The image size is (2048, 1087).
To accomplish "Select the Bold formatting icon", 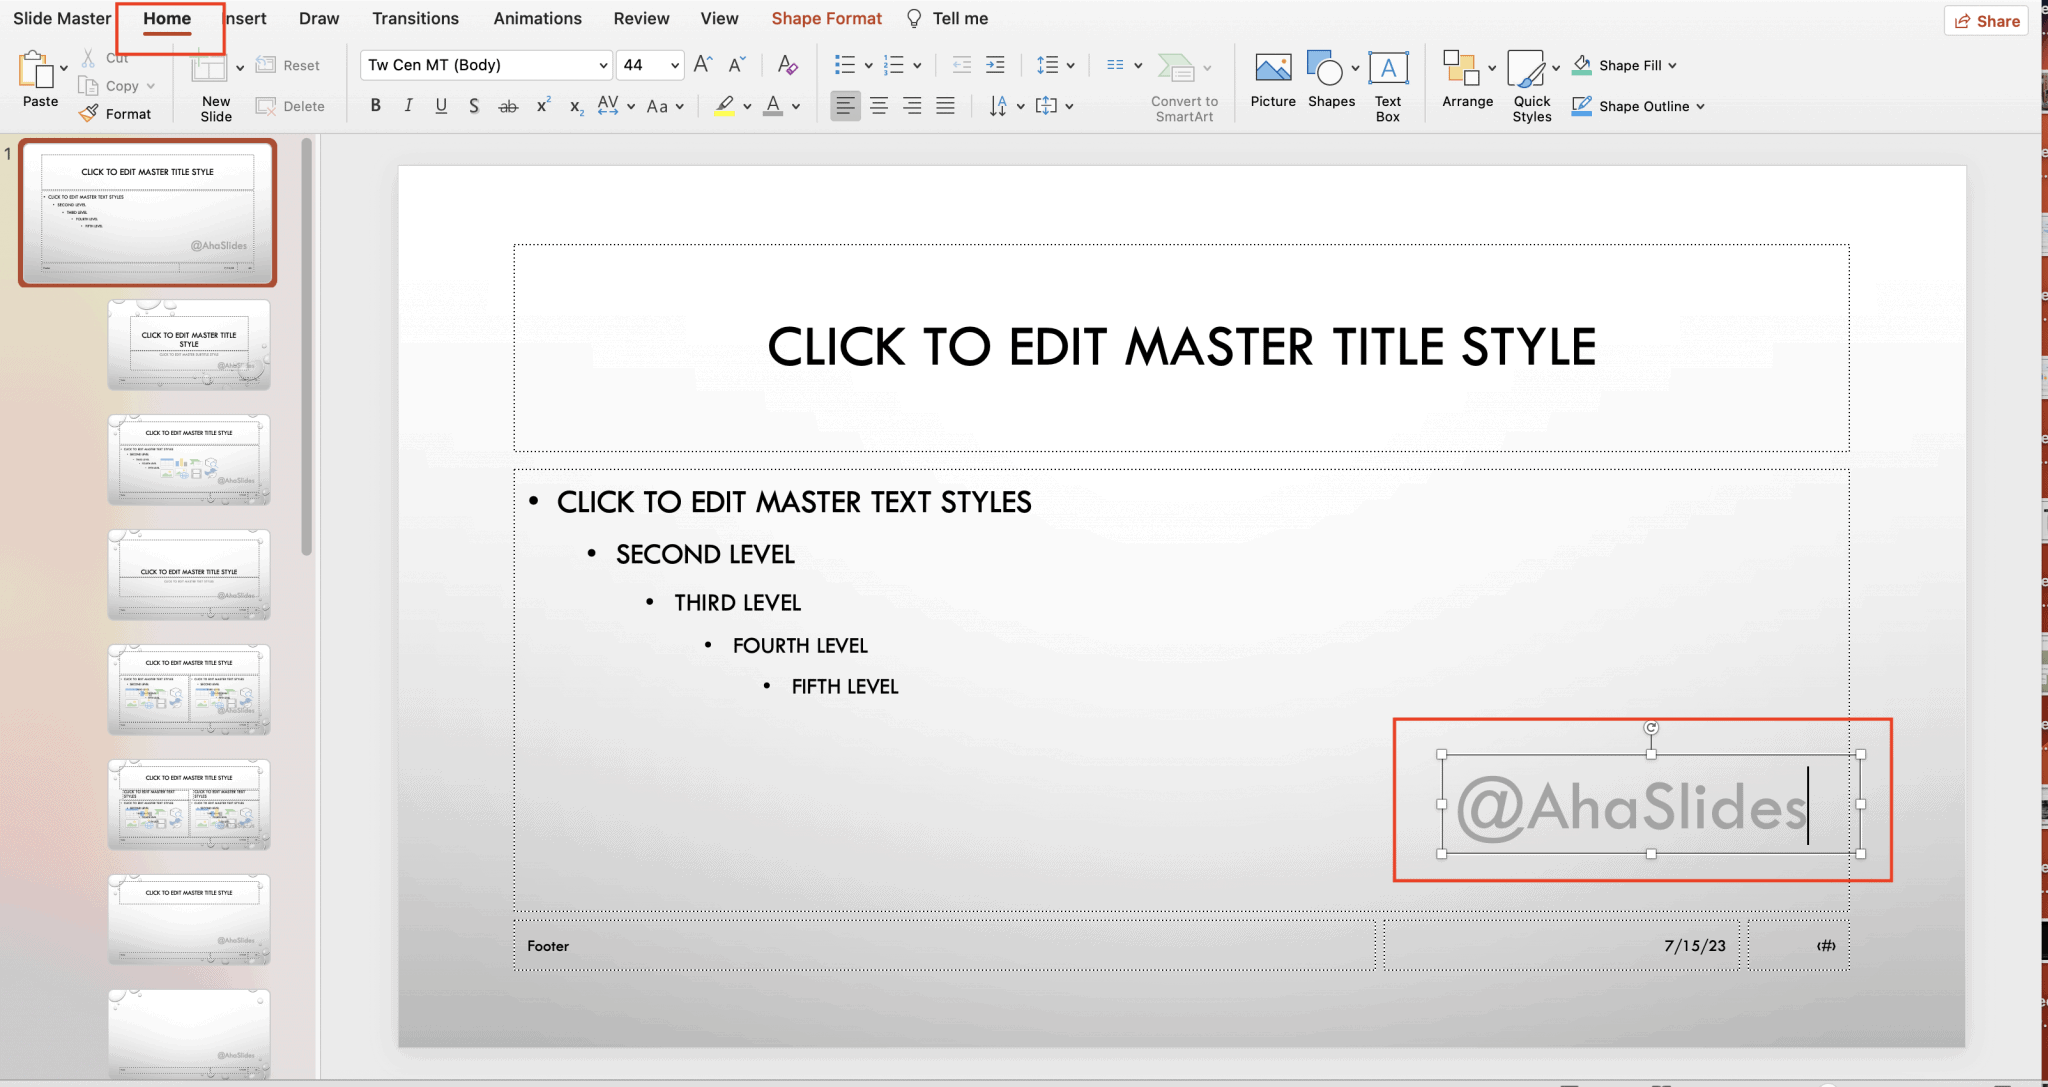I will pos(376,105).
